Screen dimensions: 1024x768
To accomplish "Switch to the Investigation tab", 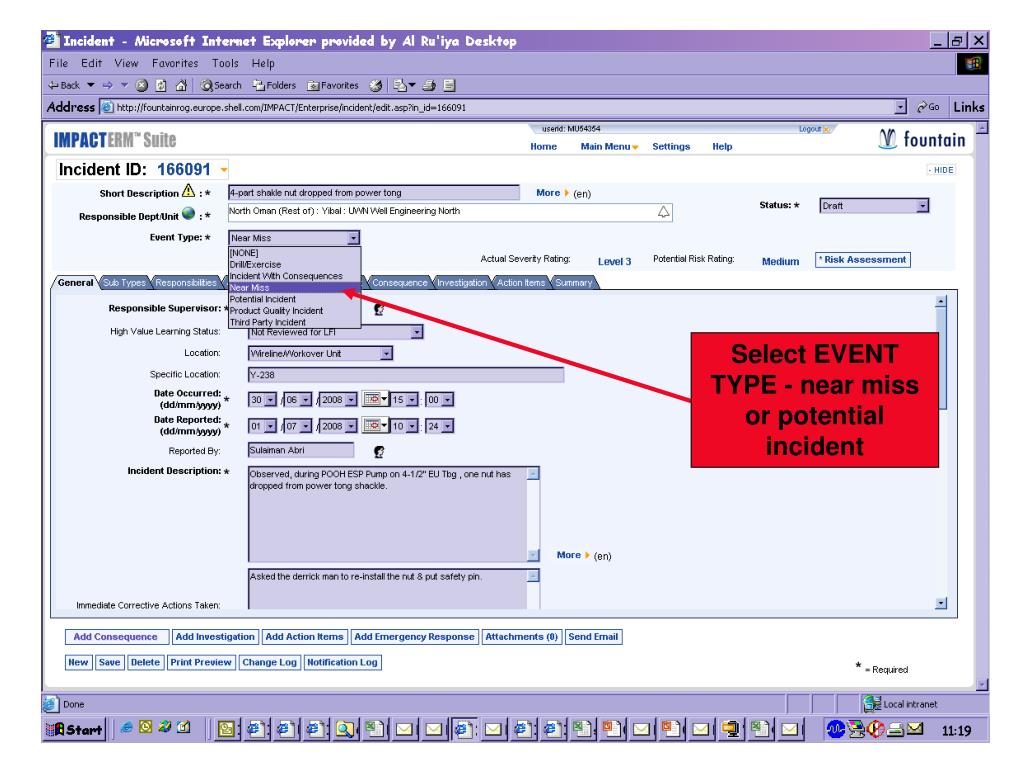I will (462, 283).
